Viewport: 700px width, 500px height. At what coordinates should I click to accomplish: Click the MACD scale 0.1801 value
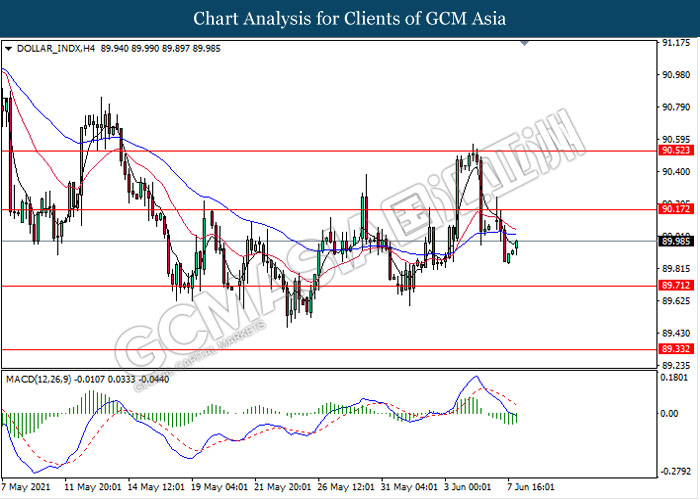[674, 378]
